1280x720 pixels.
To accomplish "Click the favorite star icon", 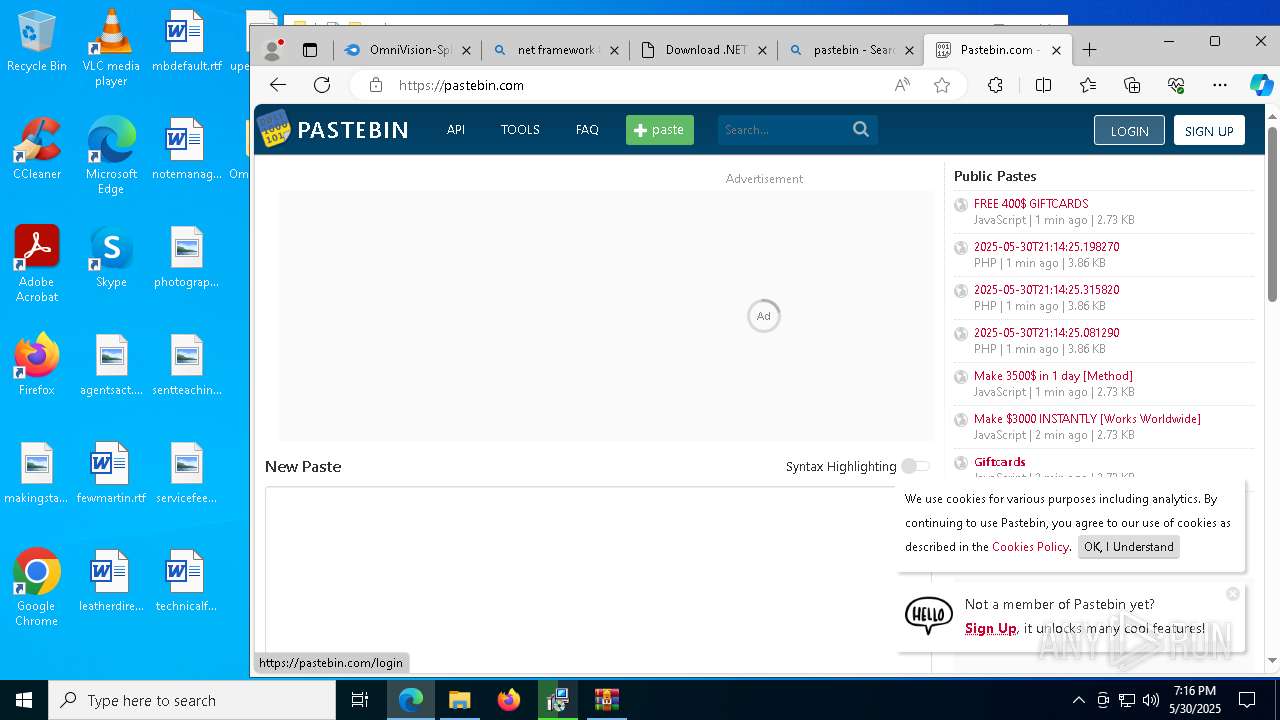I will 942,85.
